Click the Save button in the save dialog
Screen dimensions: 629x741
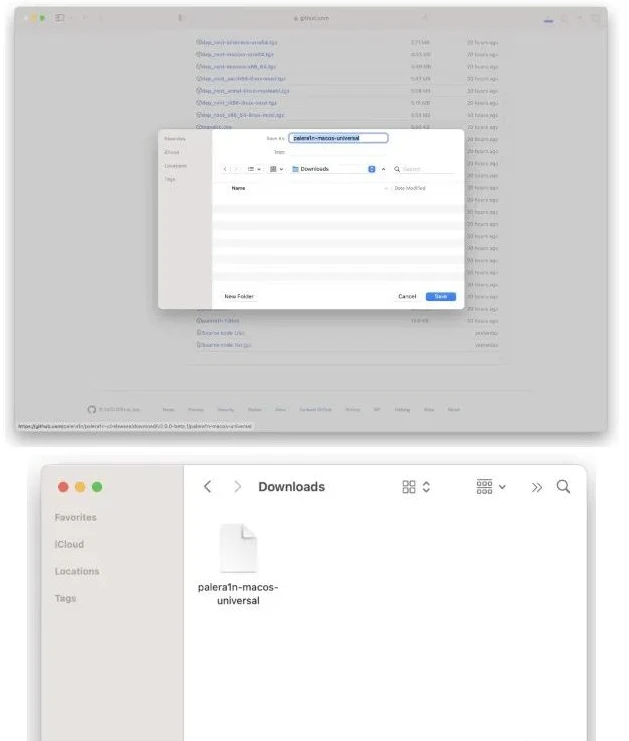click(440, 296)
